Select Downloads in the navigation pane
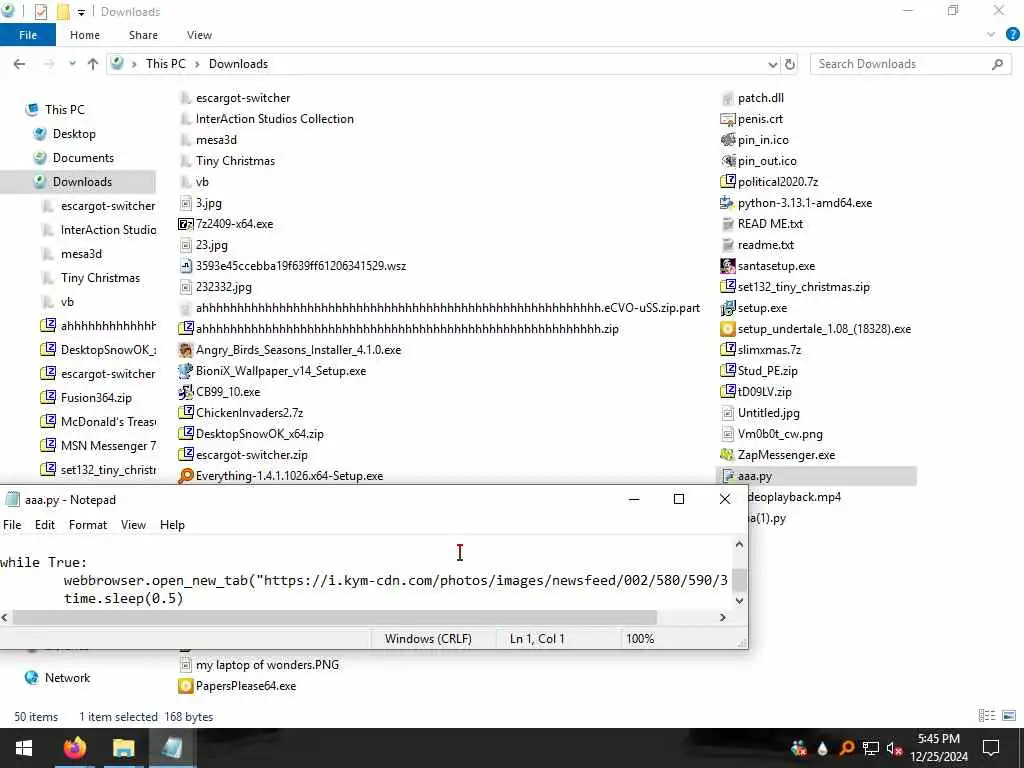Screen dimensions: 1024x768 coord(82,182)
